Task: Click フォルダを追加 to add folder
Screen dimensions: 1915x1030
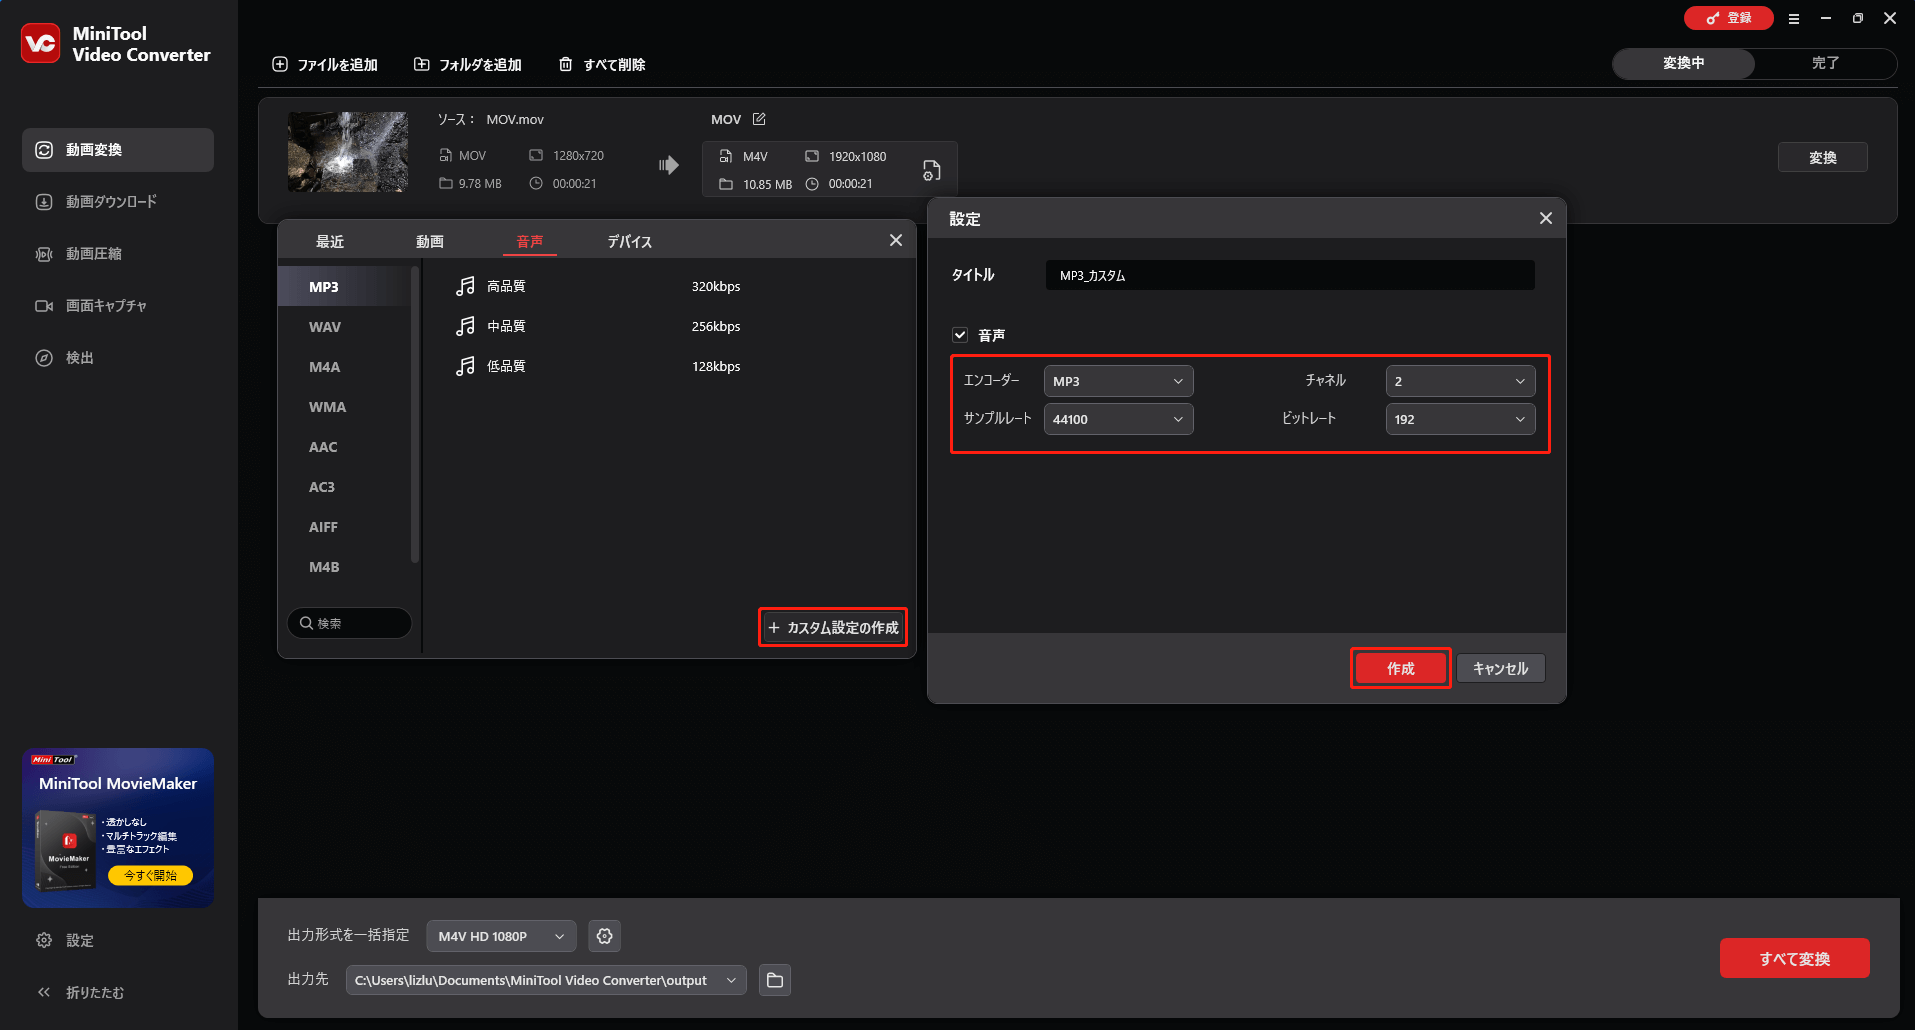Action: [x=468, y=65]
